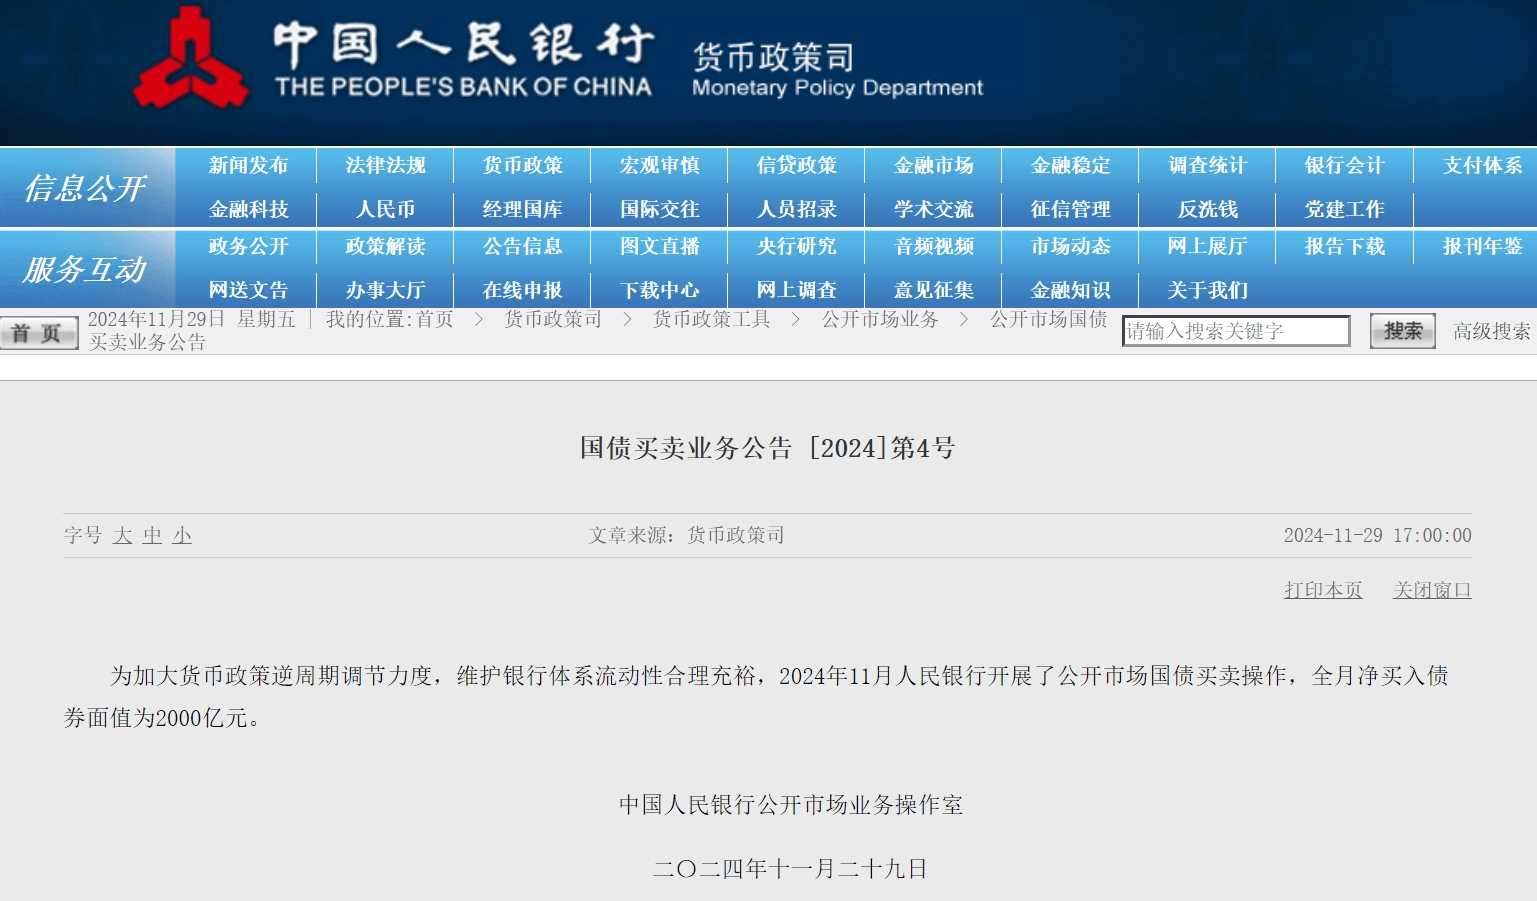The image size is (1537, 901).
Task: Click the 搜索 search button
Action: click(1402, 331)
